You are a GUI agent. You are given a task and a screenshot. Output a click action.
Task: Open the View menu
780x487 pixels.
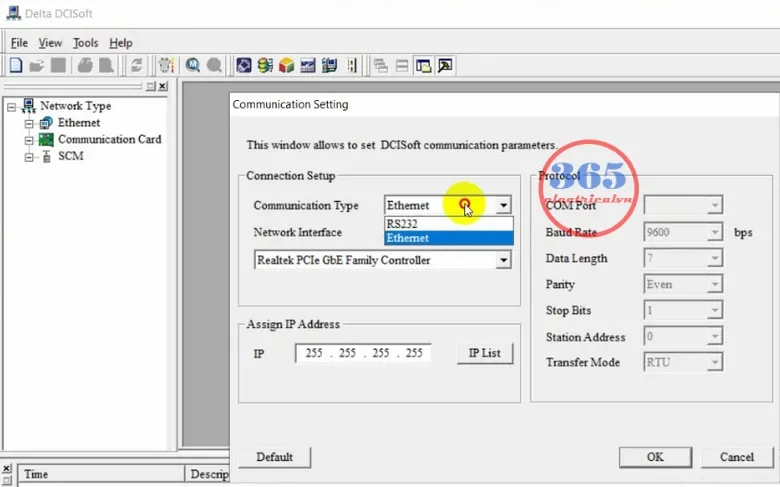coord(50,43)
